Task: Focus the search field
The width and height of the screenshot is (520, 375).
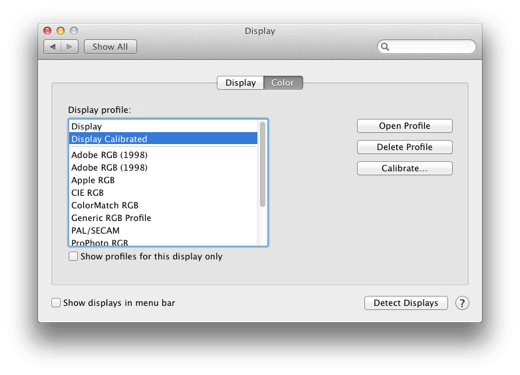Action: 427,47
